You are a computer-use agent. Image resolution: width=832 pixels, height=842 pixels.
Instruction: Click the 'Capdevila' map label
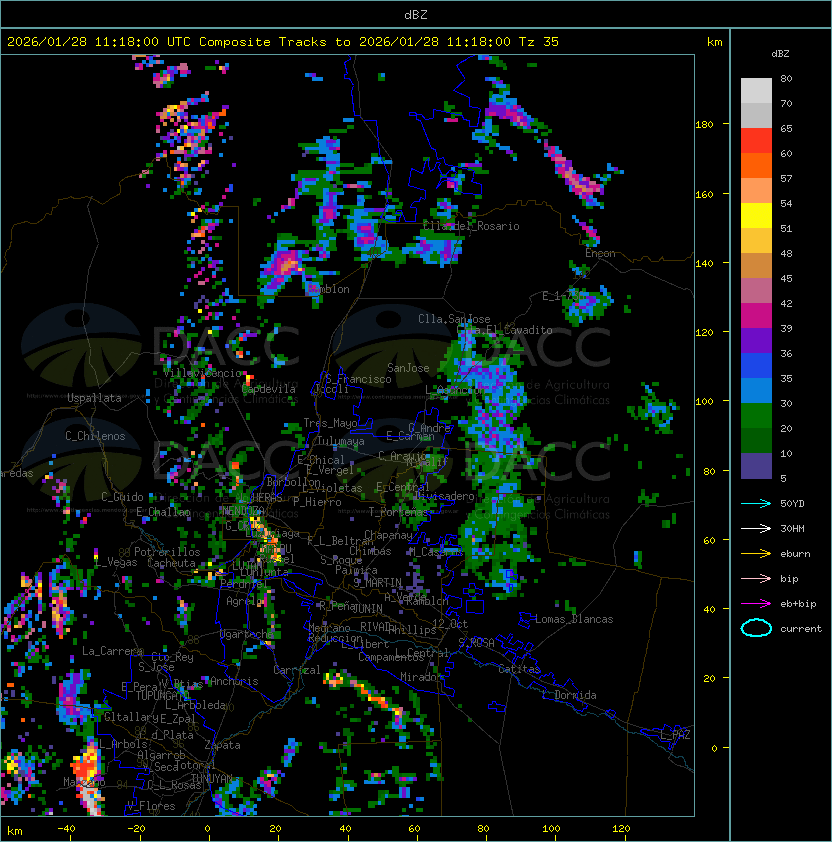pyautogui.click(x=269, y=389)
